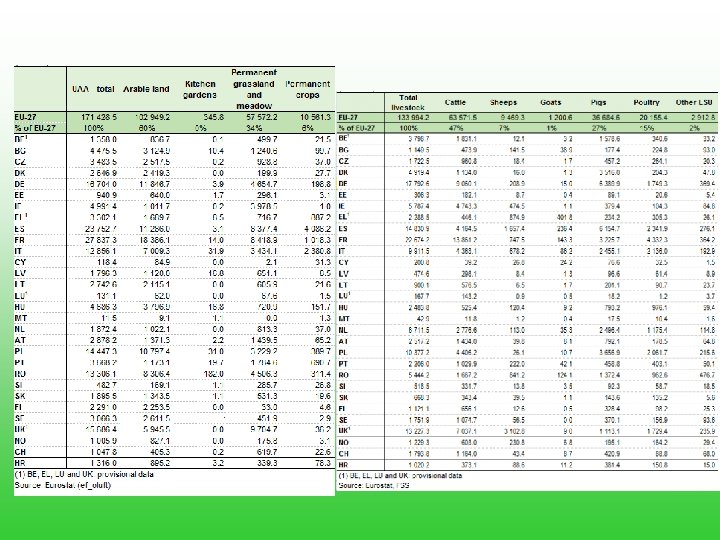The height and width of the screenshot is (540, 720).
Task: Select EU-27 poultry value 20 155.4
Action: (652, 118)
